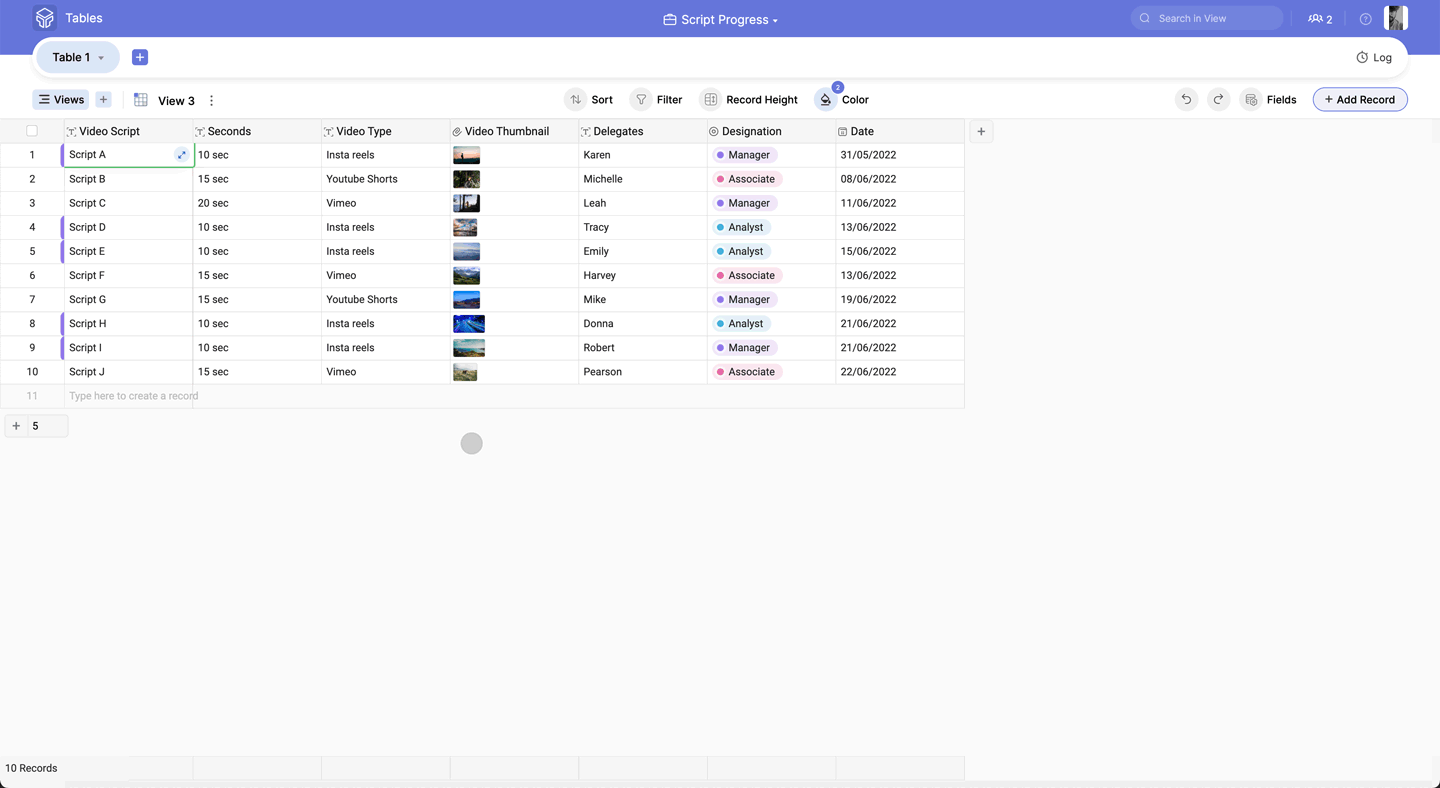Screen dimensions: 1440x788
Task: Click the Video Thumbnail column header
Action: point(514,131)
